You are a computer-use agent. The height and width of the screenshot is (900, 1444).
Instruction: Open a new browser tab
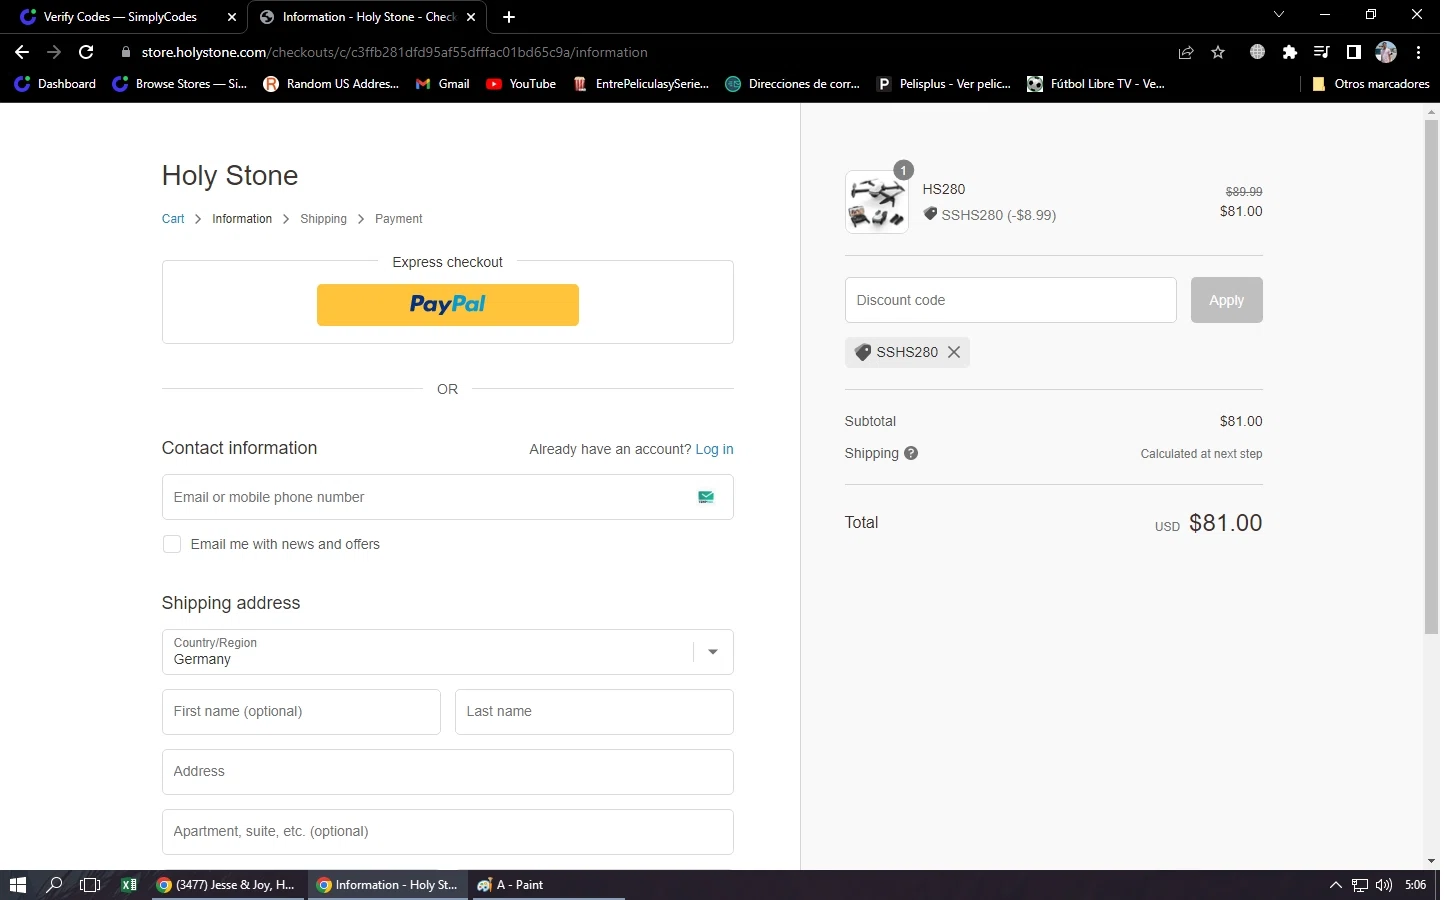point(509,17)
